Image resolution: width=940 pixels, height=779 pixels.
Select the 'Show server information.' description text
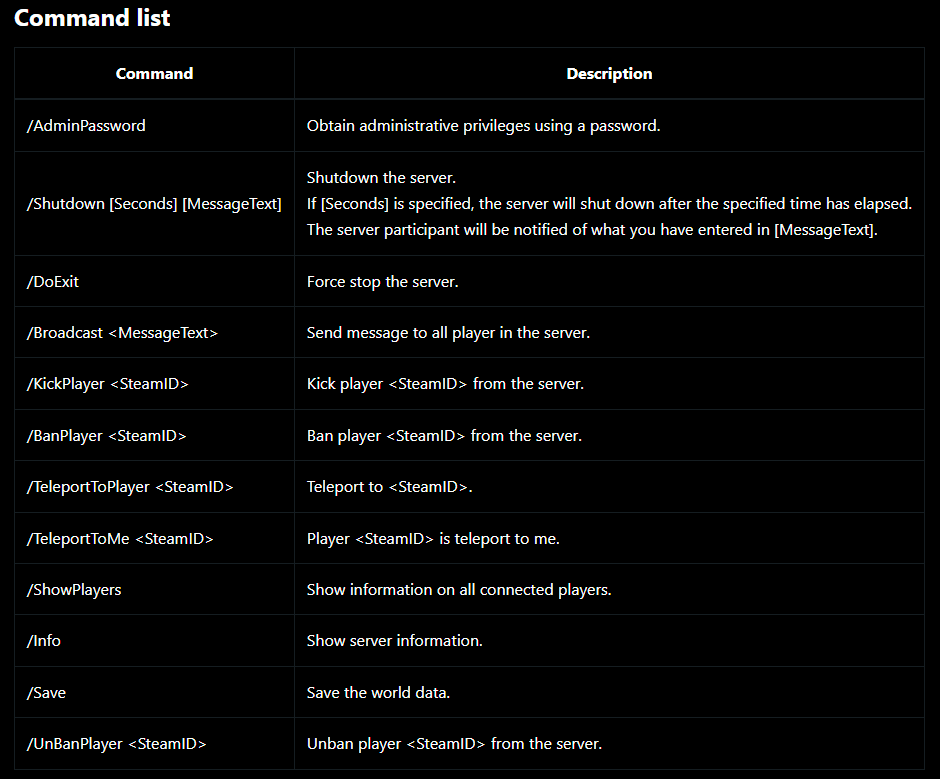[394, 641]
